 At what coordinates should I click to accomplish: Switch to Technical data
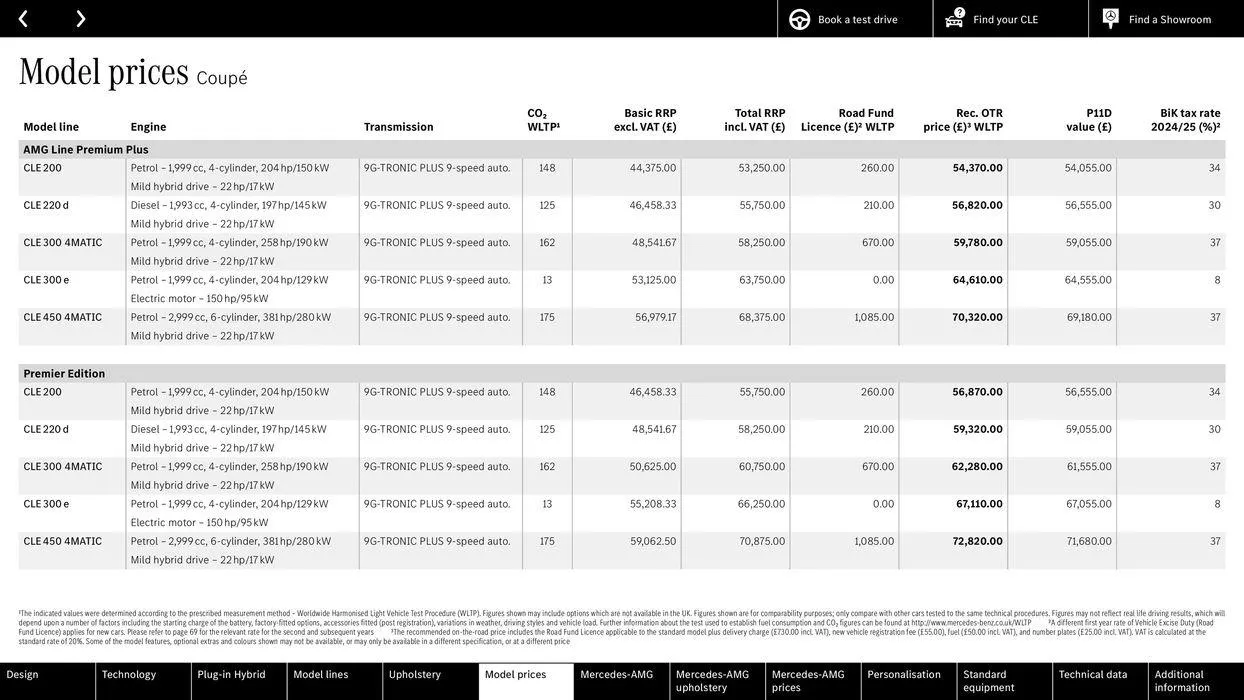pyautogui.click(x=1092, y=676)
